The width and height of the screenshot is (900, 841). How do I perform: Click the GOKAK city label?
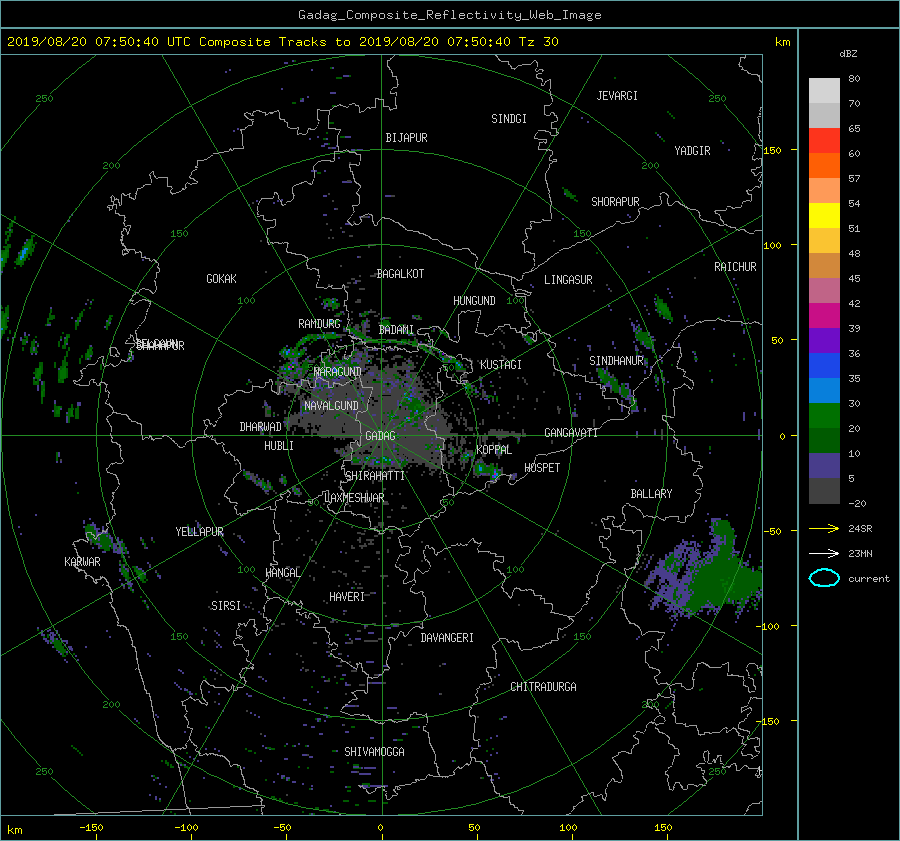221,279
